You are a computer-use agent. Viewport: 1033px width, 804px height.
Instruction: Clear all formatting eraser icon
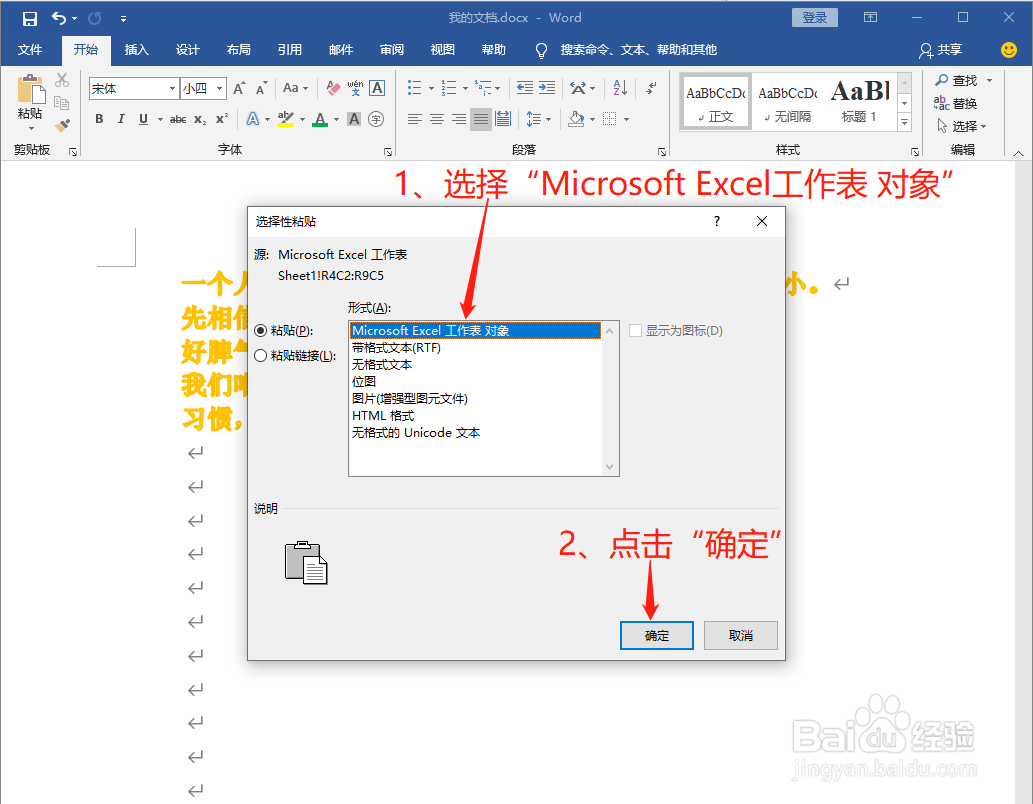(334, 88)
